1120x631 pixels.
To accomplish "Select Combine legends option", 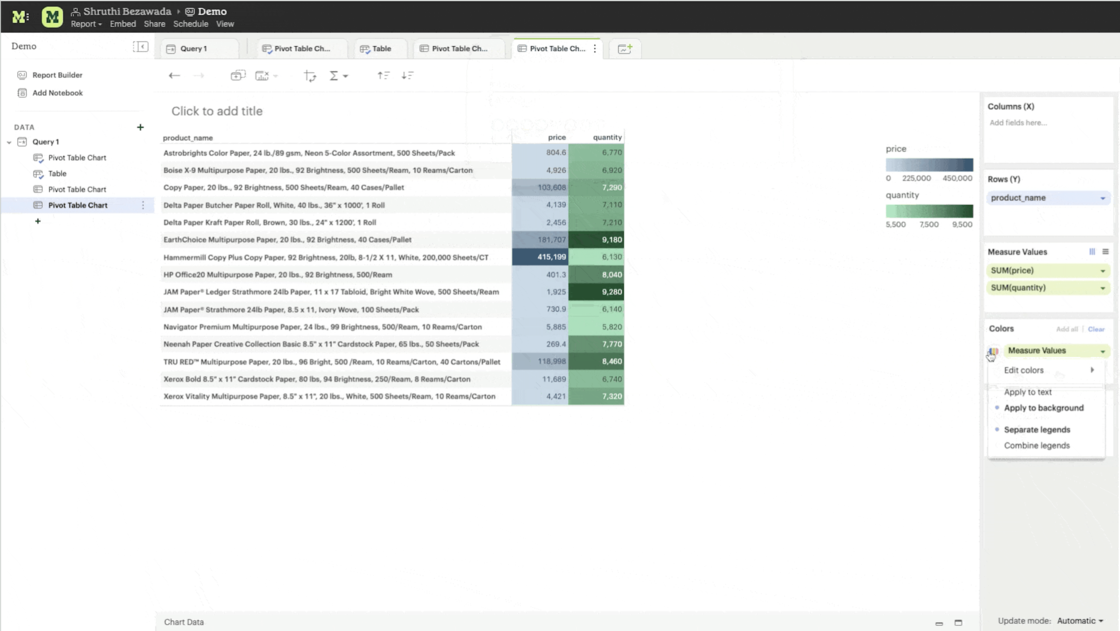I will point(1036,445).
